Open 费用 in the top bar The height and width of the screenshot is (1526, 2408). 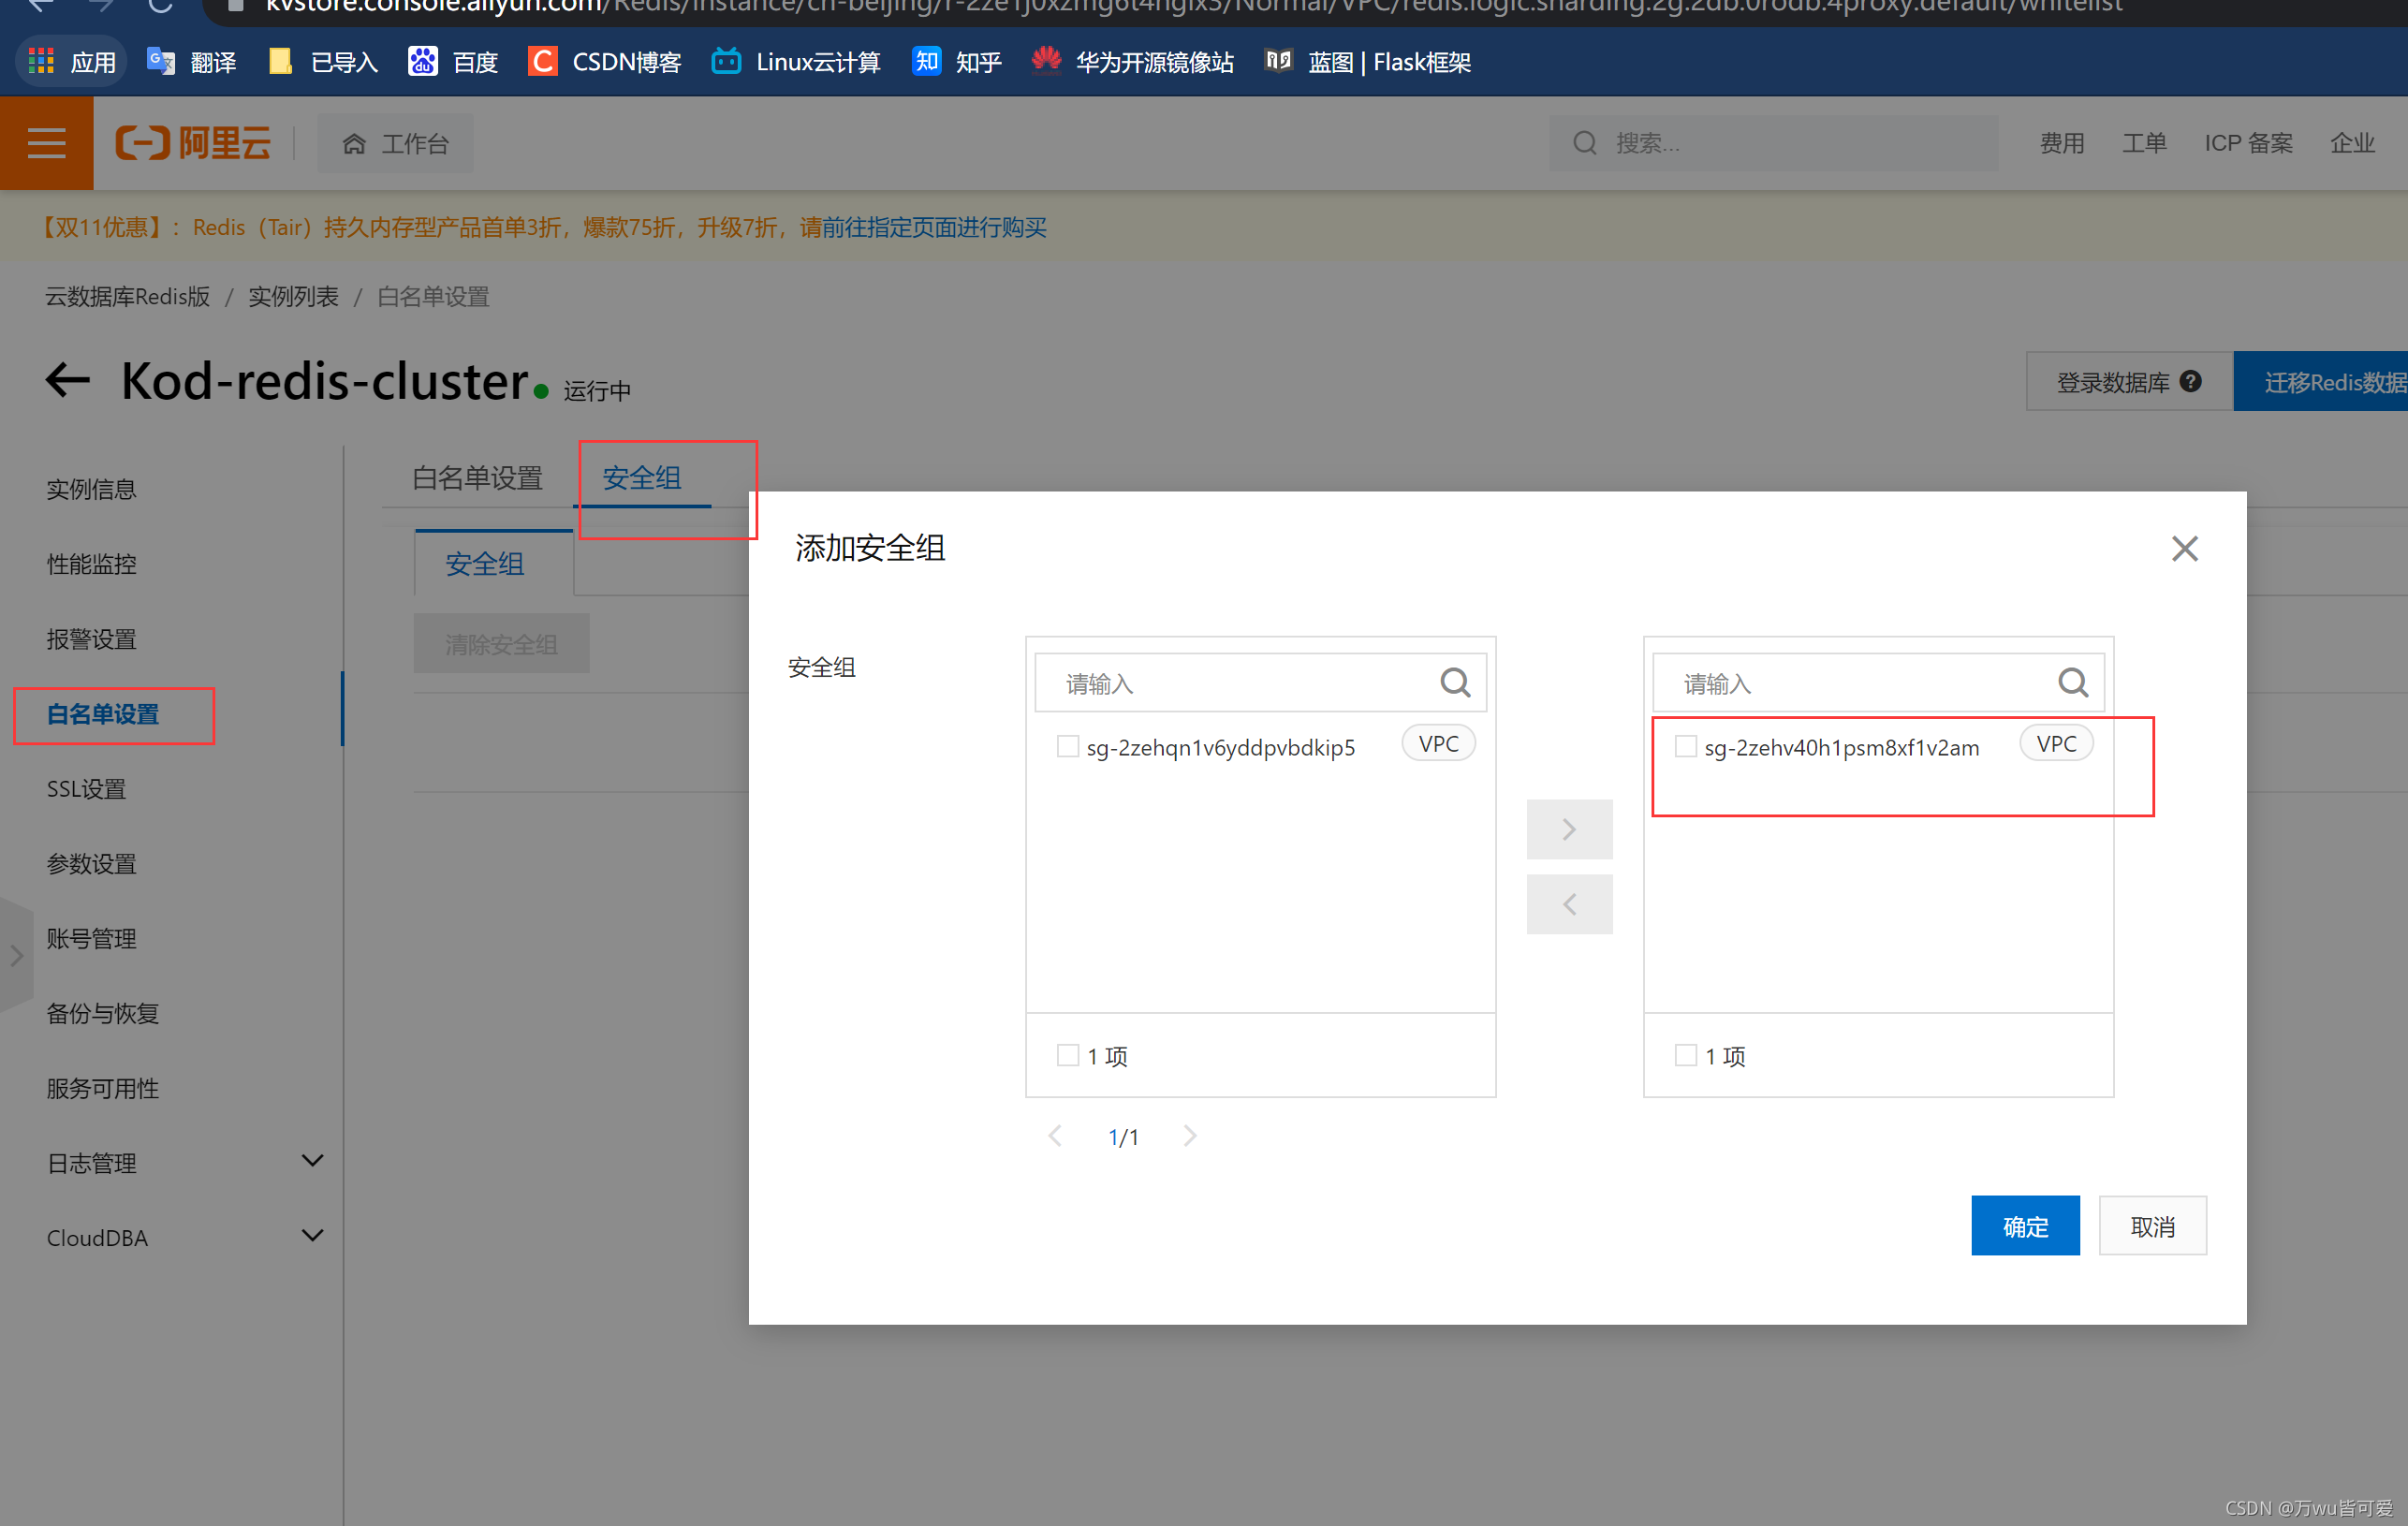tap(2062, 143)
